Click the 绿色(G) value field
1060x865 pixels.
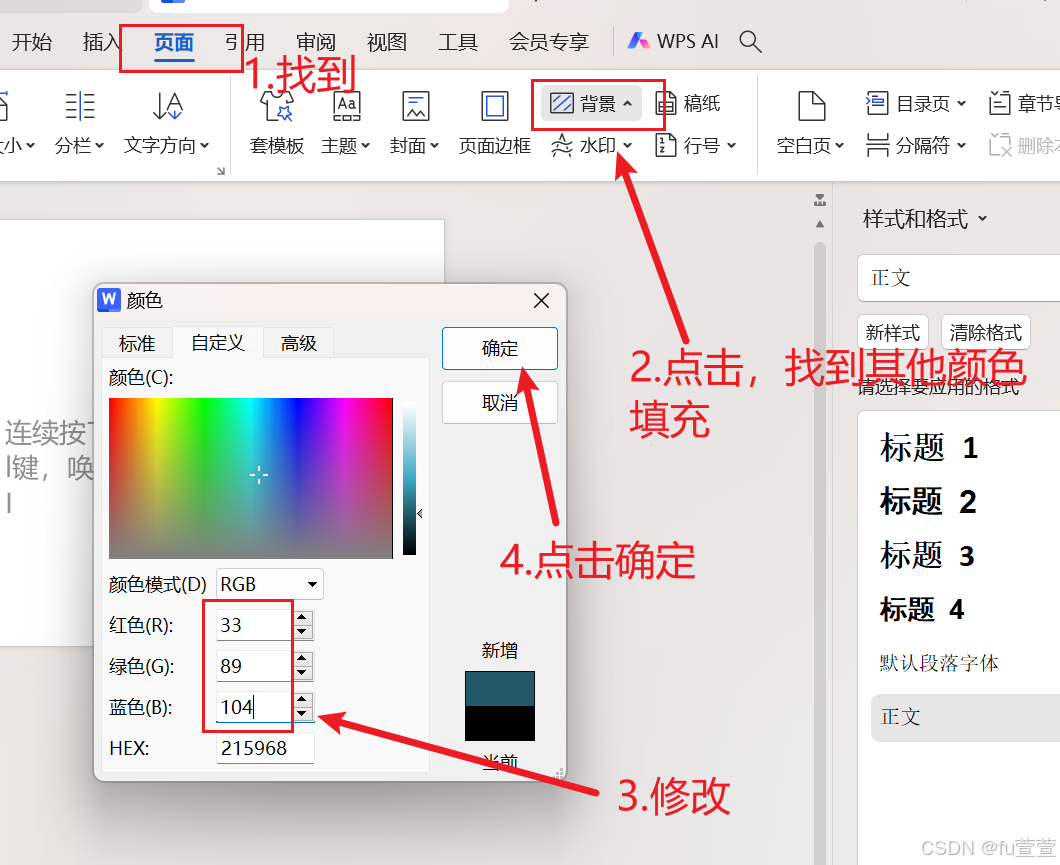point(253,666)
